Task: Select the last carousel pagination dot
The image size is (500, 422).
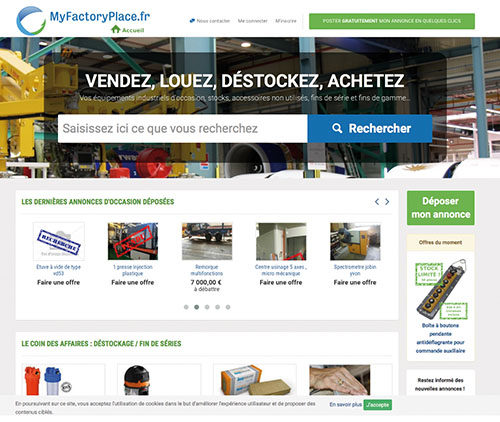Action: click(x=228, y=307)
